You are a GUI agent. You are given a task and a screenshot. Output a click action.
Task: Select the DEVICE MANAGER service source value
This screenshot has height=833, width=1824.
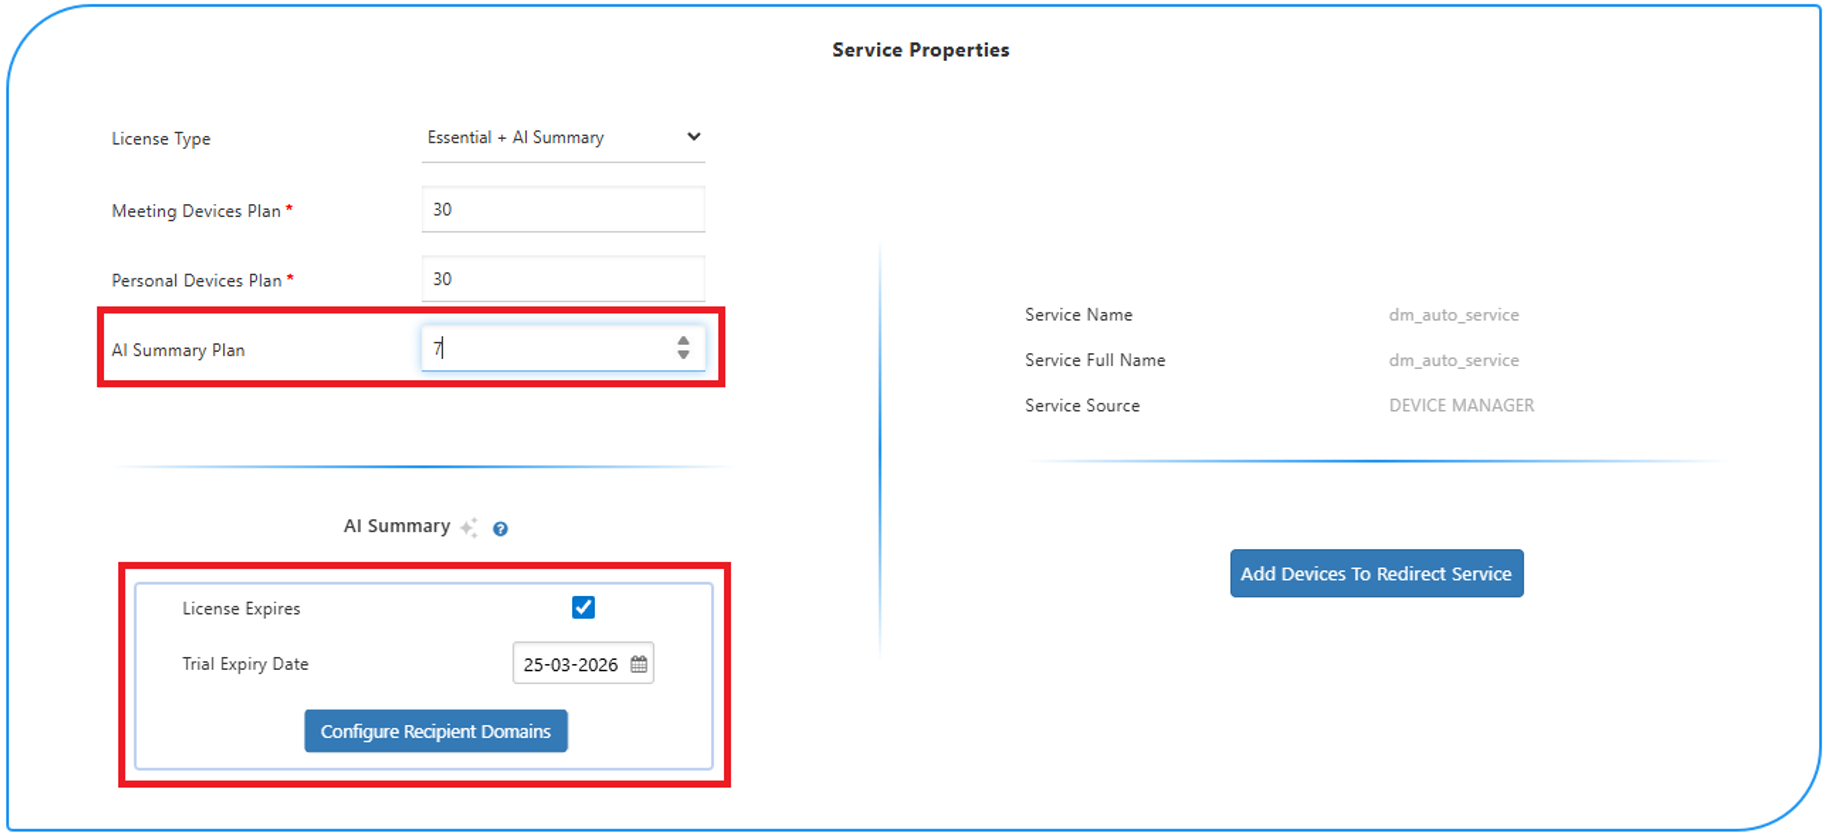(x=1461, y=406)
